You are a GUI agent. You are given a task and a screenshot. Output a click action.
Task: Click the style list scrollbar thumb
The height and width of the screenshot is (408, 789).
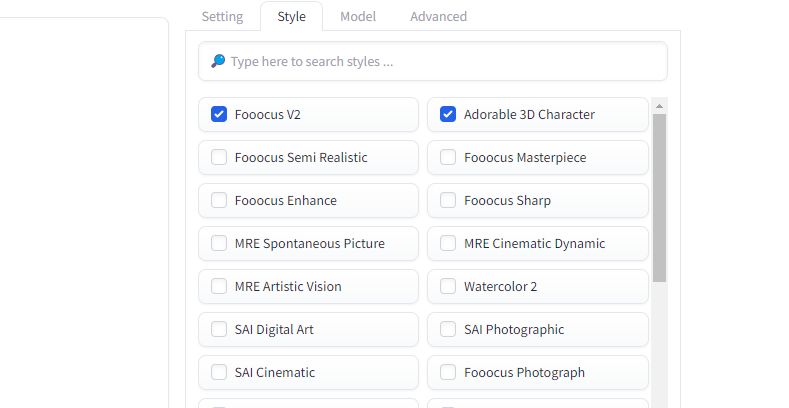pyautogui.click(x=659, y=198)
